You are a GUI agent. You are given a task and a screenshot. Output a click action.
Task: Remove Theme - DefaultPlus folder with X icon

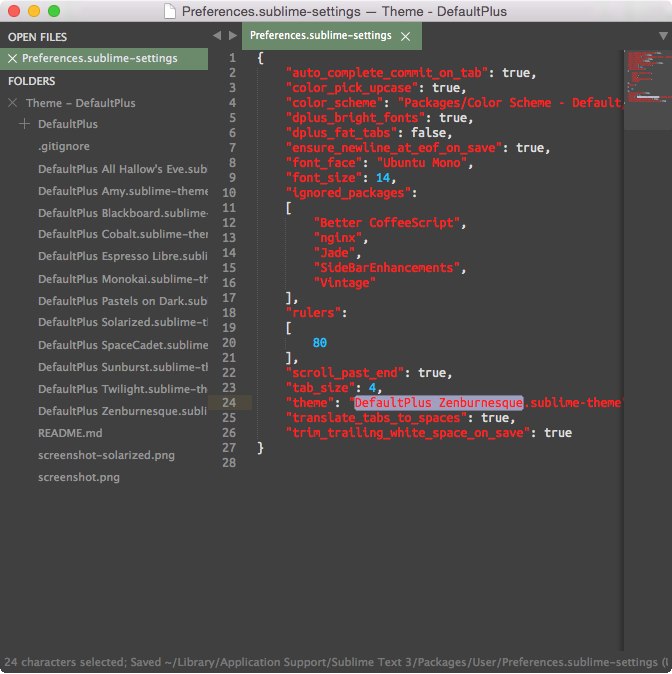[12, 103]
